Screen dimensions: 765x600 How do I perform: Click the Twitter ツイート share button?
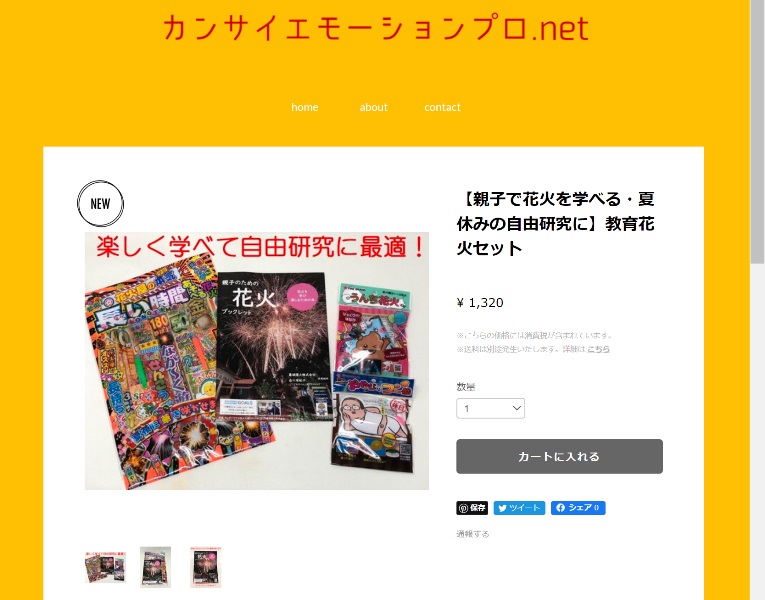pos(519,508)
